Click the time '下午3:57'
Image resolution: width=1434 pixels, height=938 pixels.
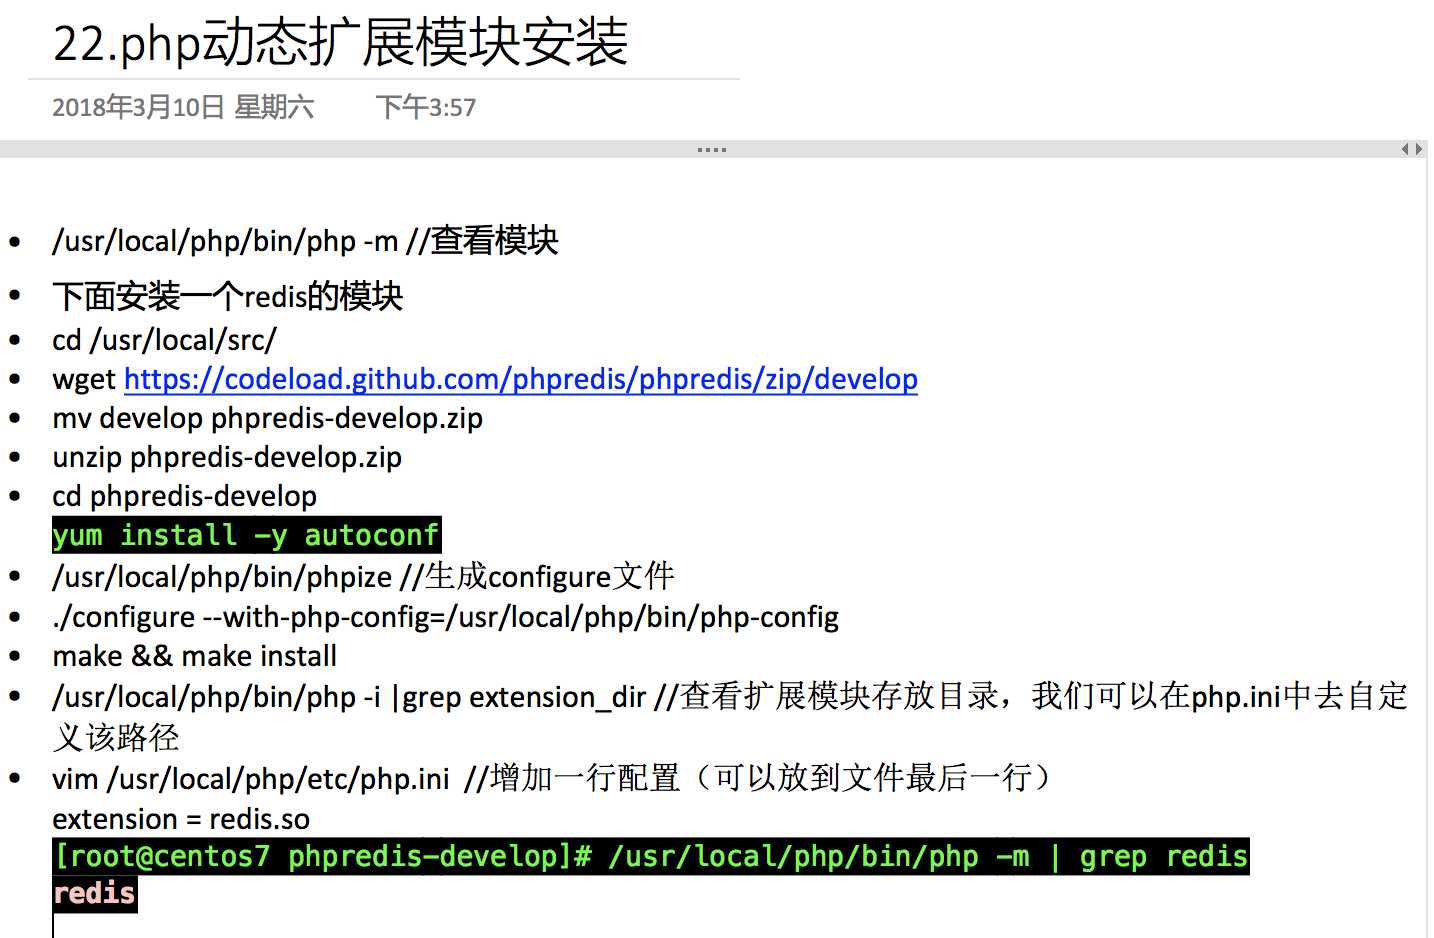coord(426,107)
